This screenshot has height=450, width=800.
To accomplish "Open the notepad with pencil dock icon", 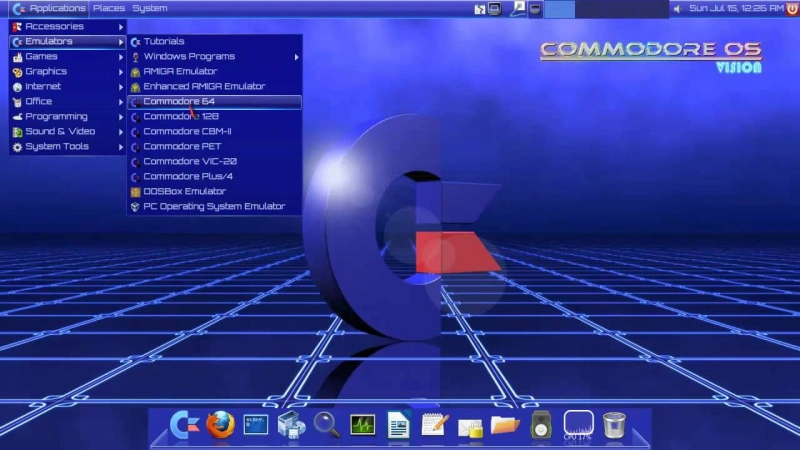I will (434, 424).
